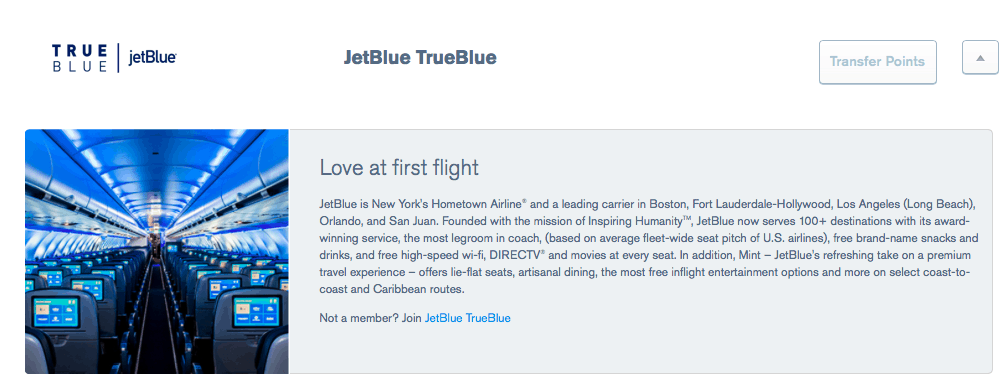Screen dimensions: 1008x392
Task: Click the vertical divider between the two logos
Action: click(118, 58)
